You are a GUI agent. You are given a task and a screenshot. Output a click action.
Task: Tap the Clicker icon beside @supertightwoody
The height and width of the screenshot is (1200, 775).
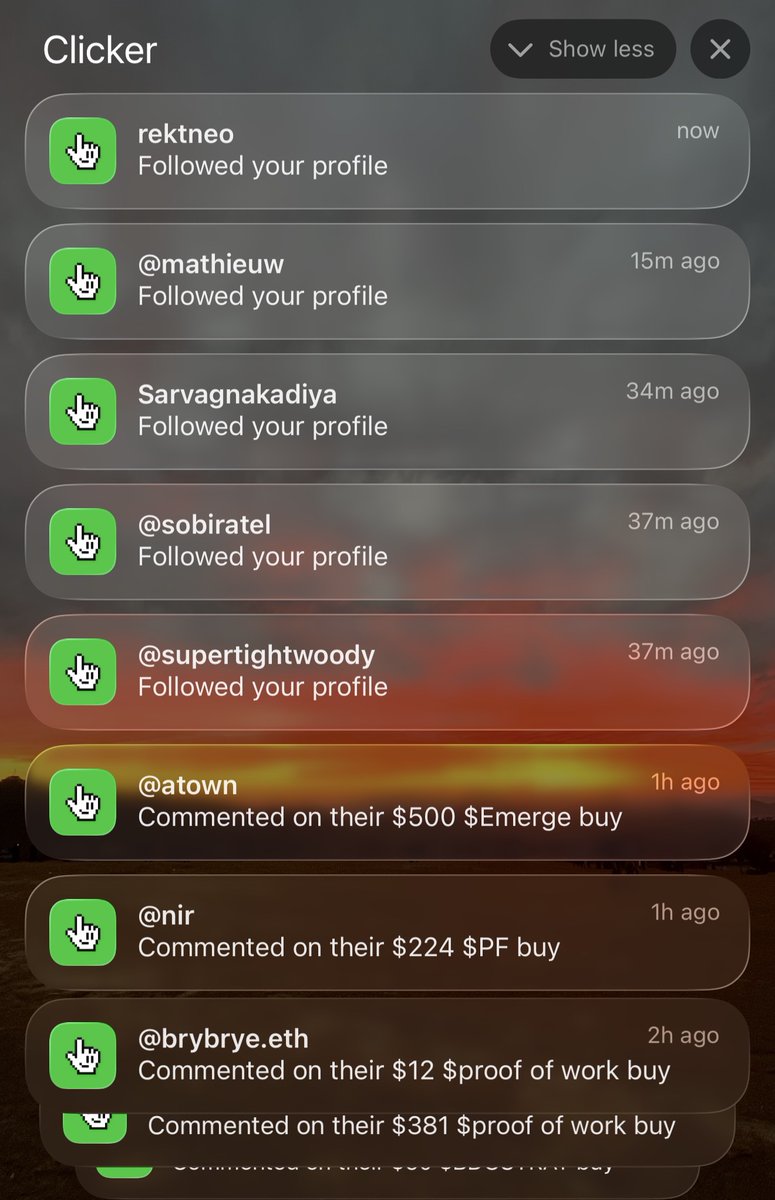click(83, 671)
